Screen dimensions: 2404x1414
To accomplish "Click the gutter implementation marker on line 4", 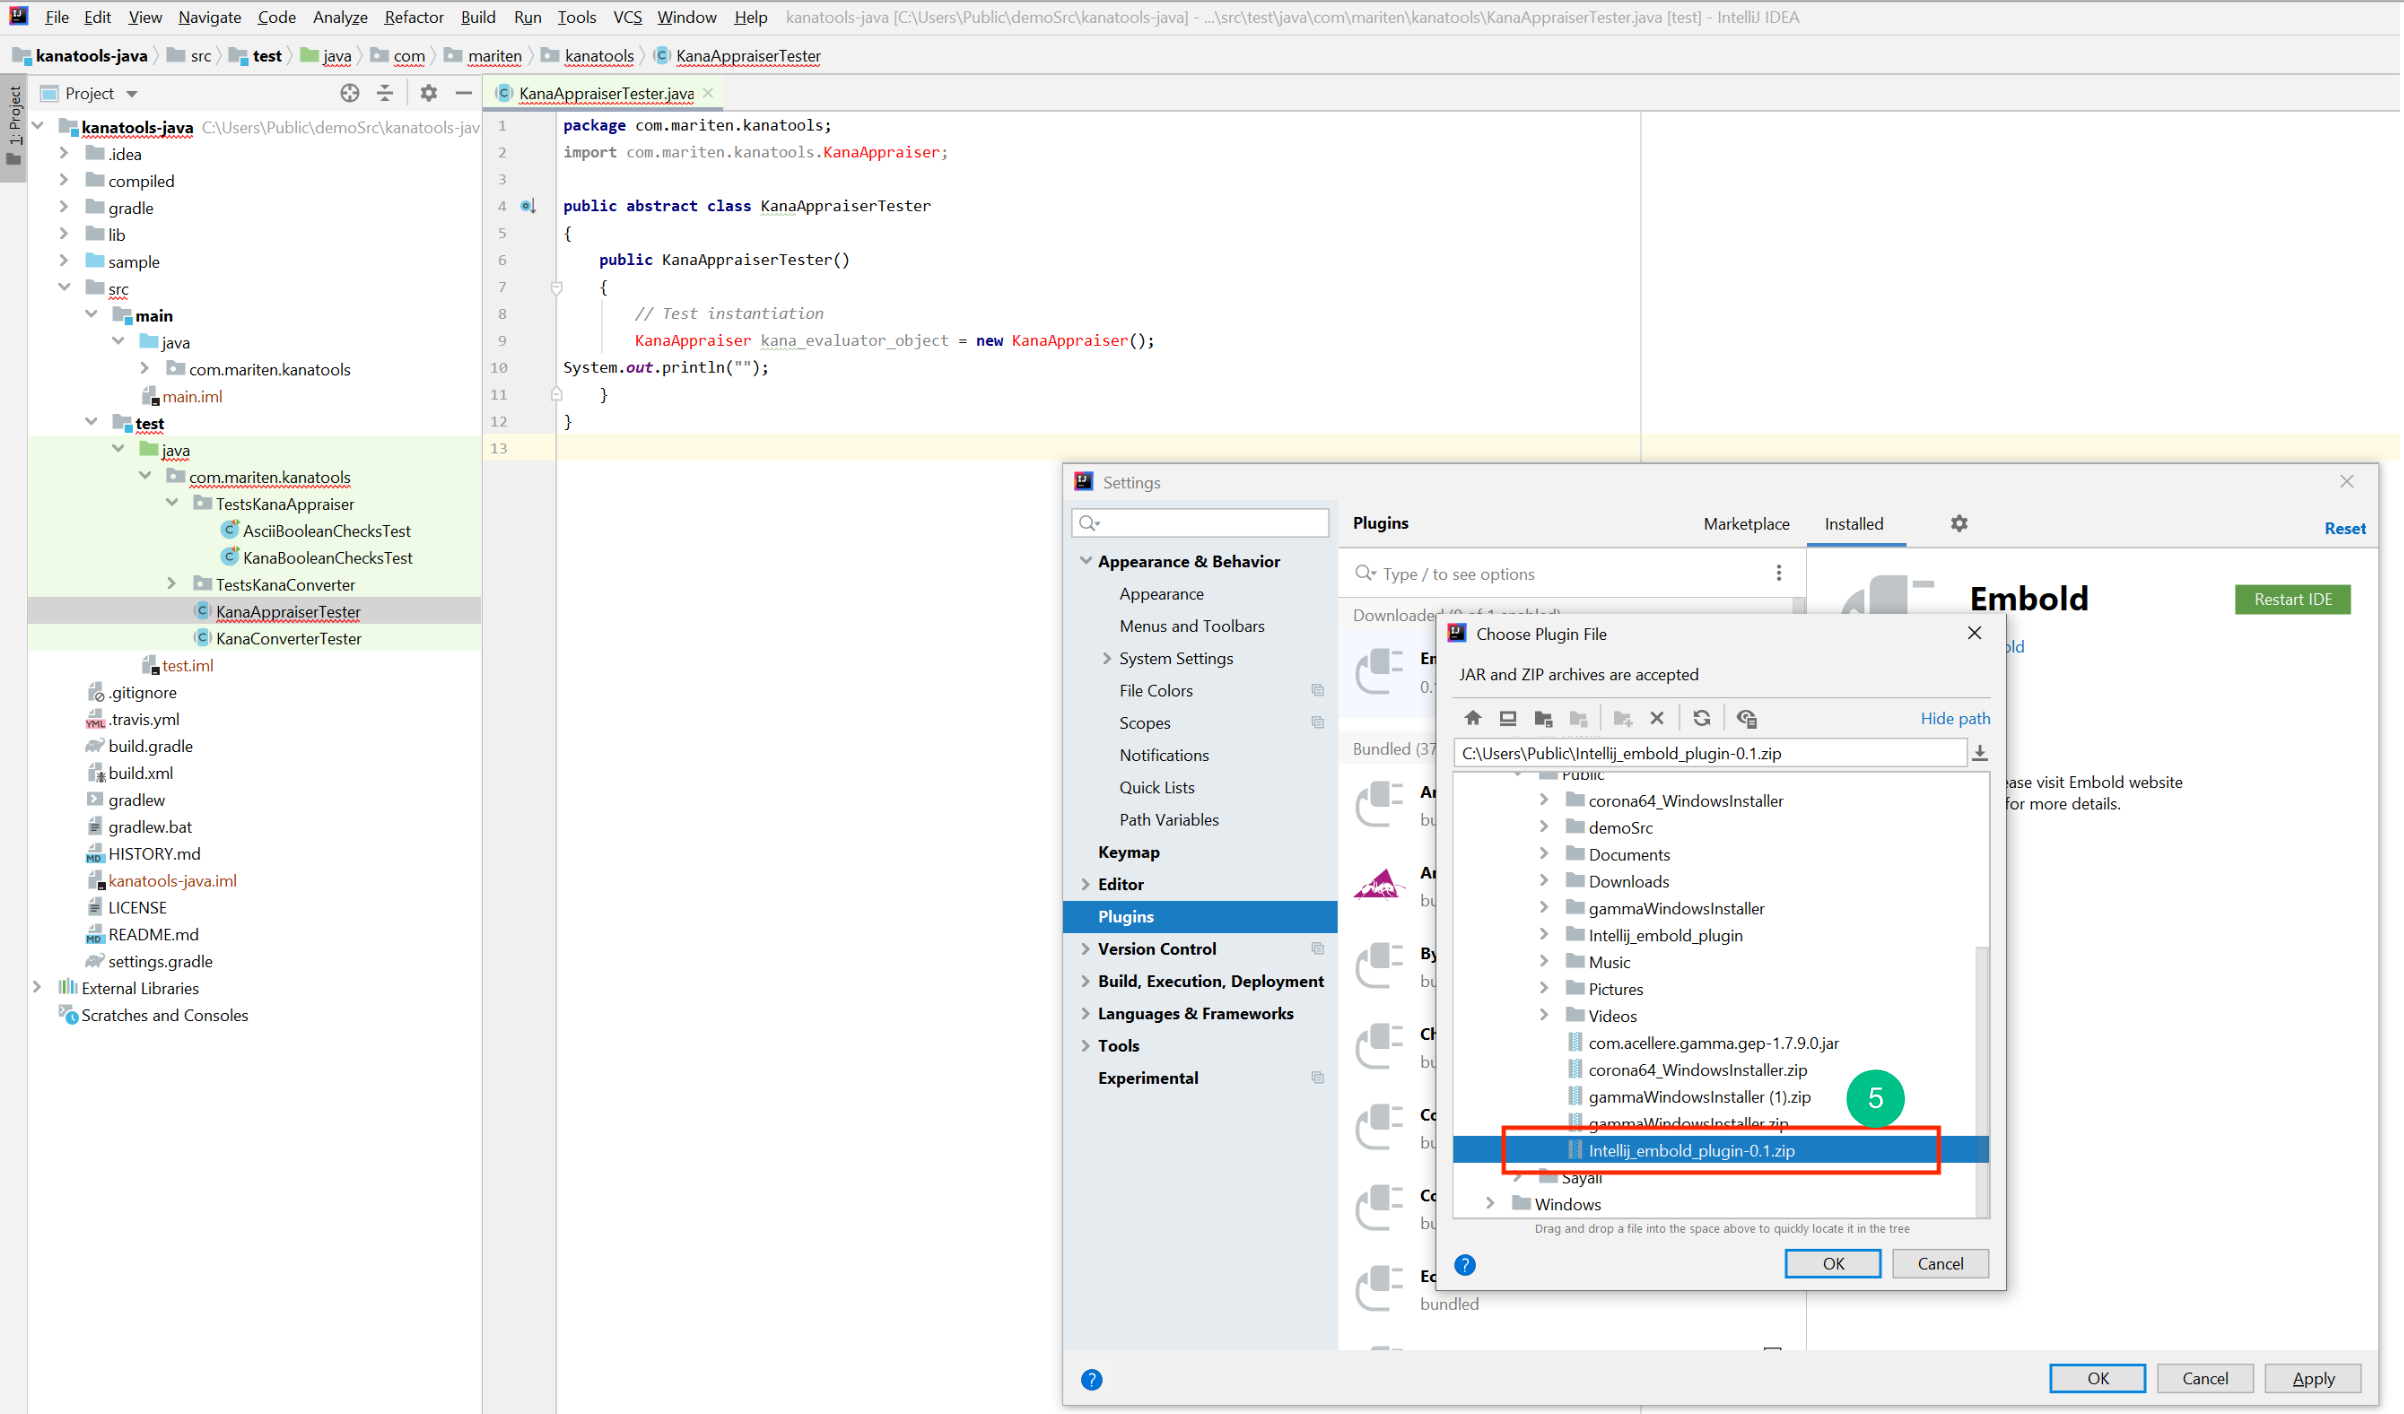I will [528, 206].
